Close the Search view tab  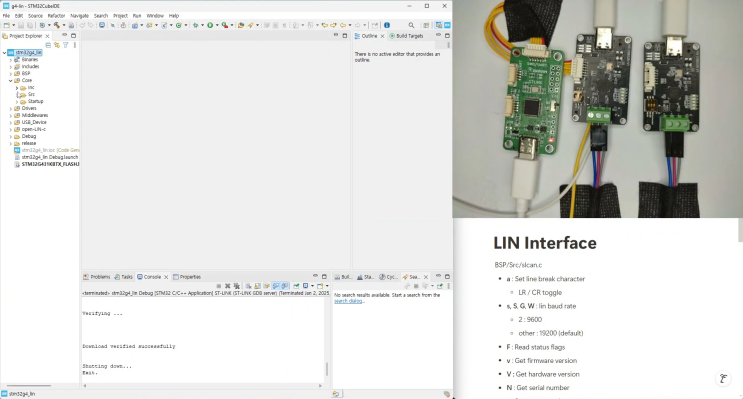point(426,277)
